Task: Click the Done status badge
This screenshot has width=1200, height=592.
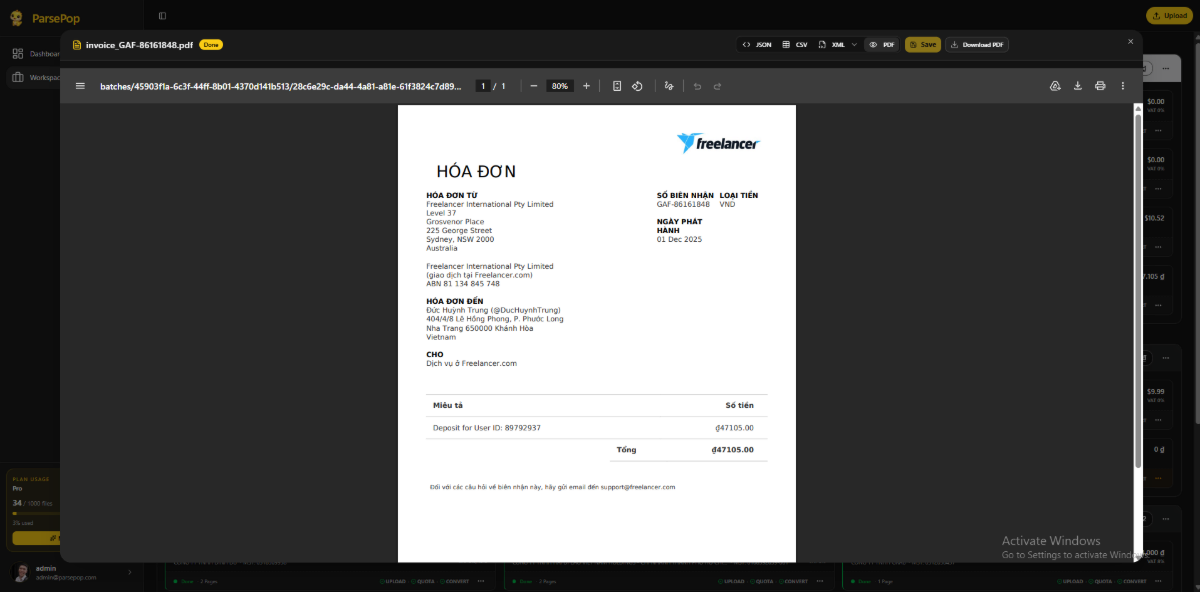Action: [210, 45]
